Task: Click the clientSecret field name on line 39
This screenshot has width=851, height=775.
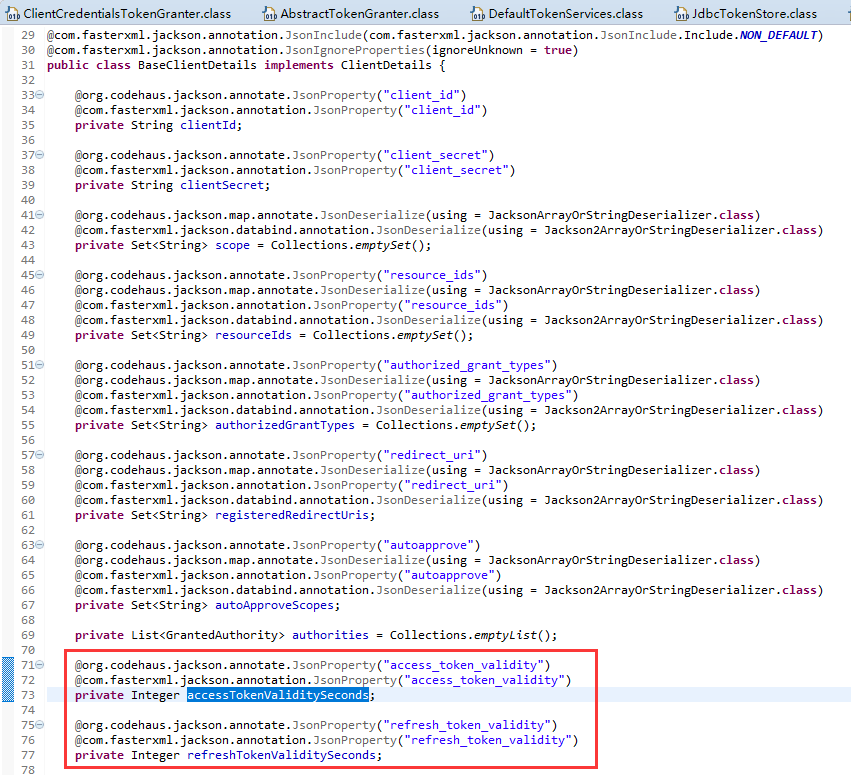Action: tap(222, 185)
